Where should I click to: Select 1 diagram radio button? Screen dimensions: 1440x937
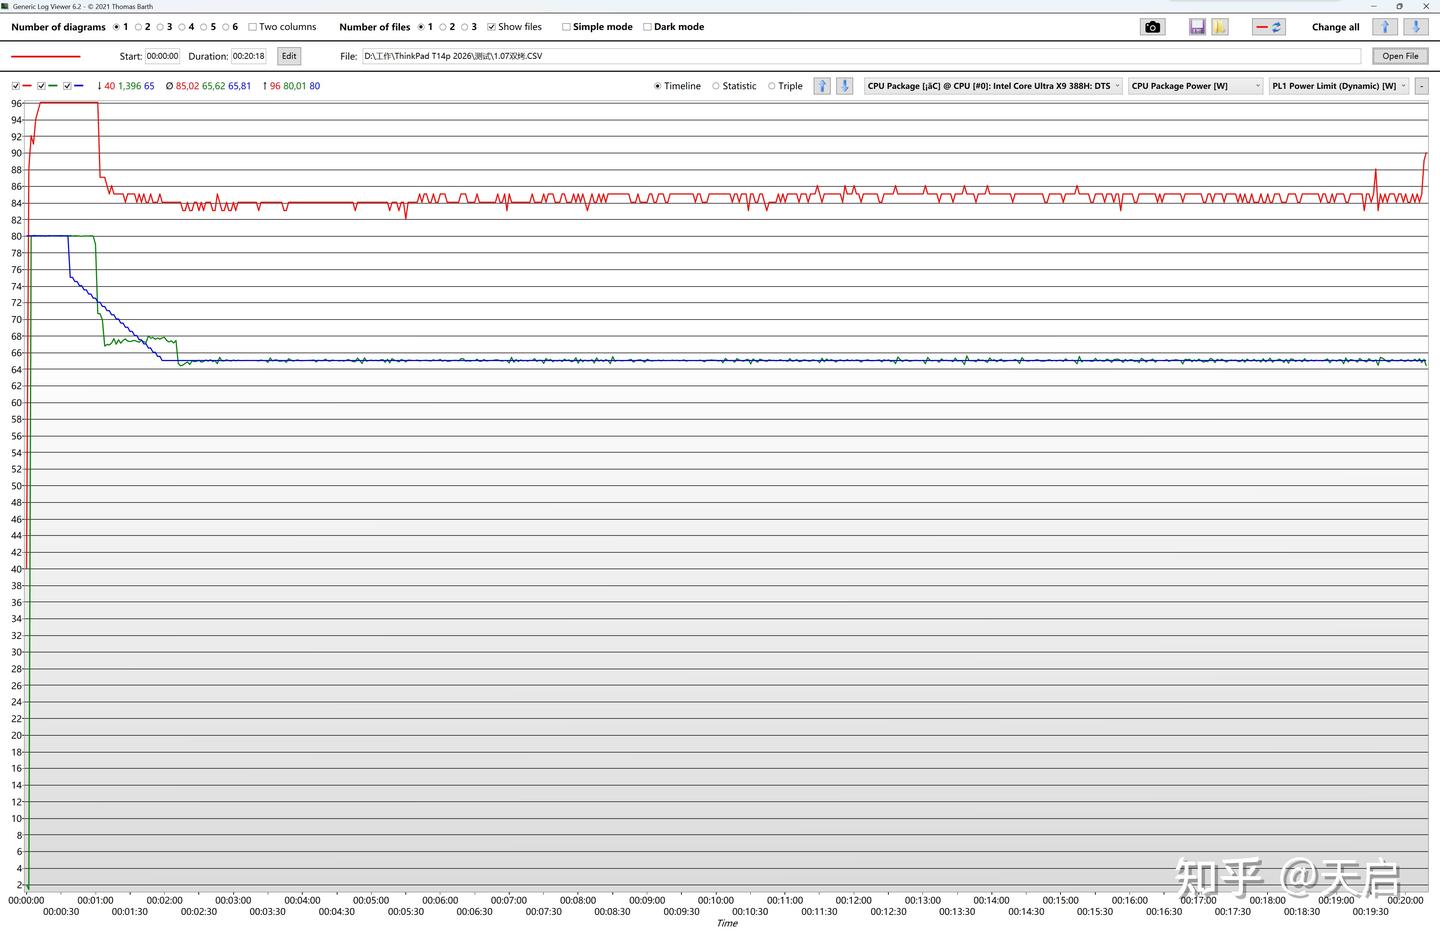coord(117,27)
